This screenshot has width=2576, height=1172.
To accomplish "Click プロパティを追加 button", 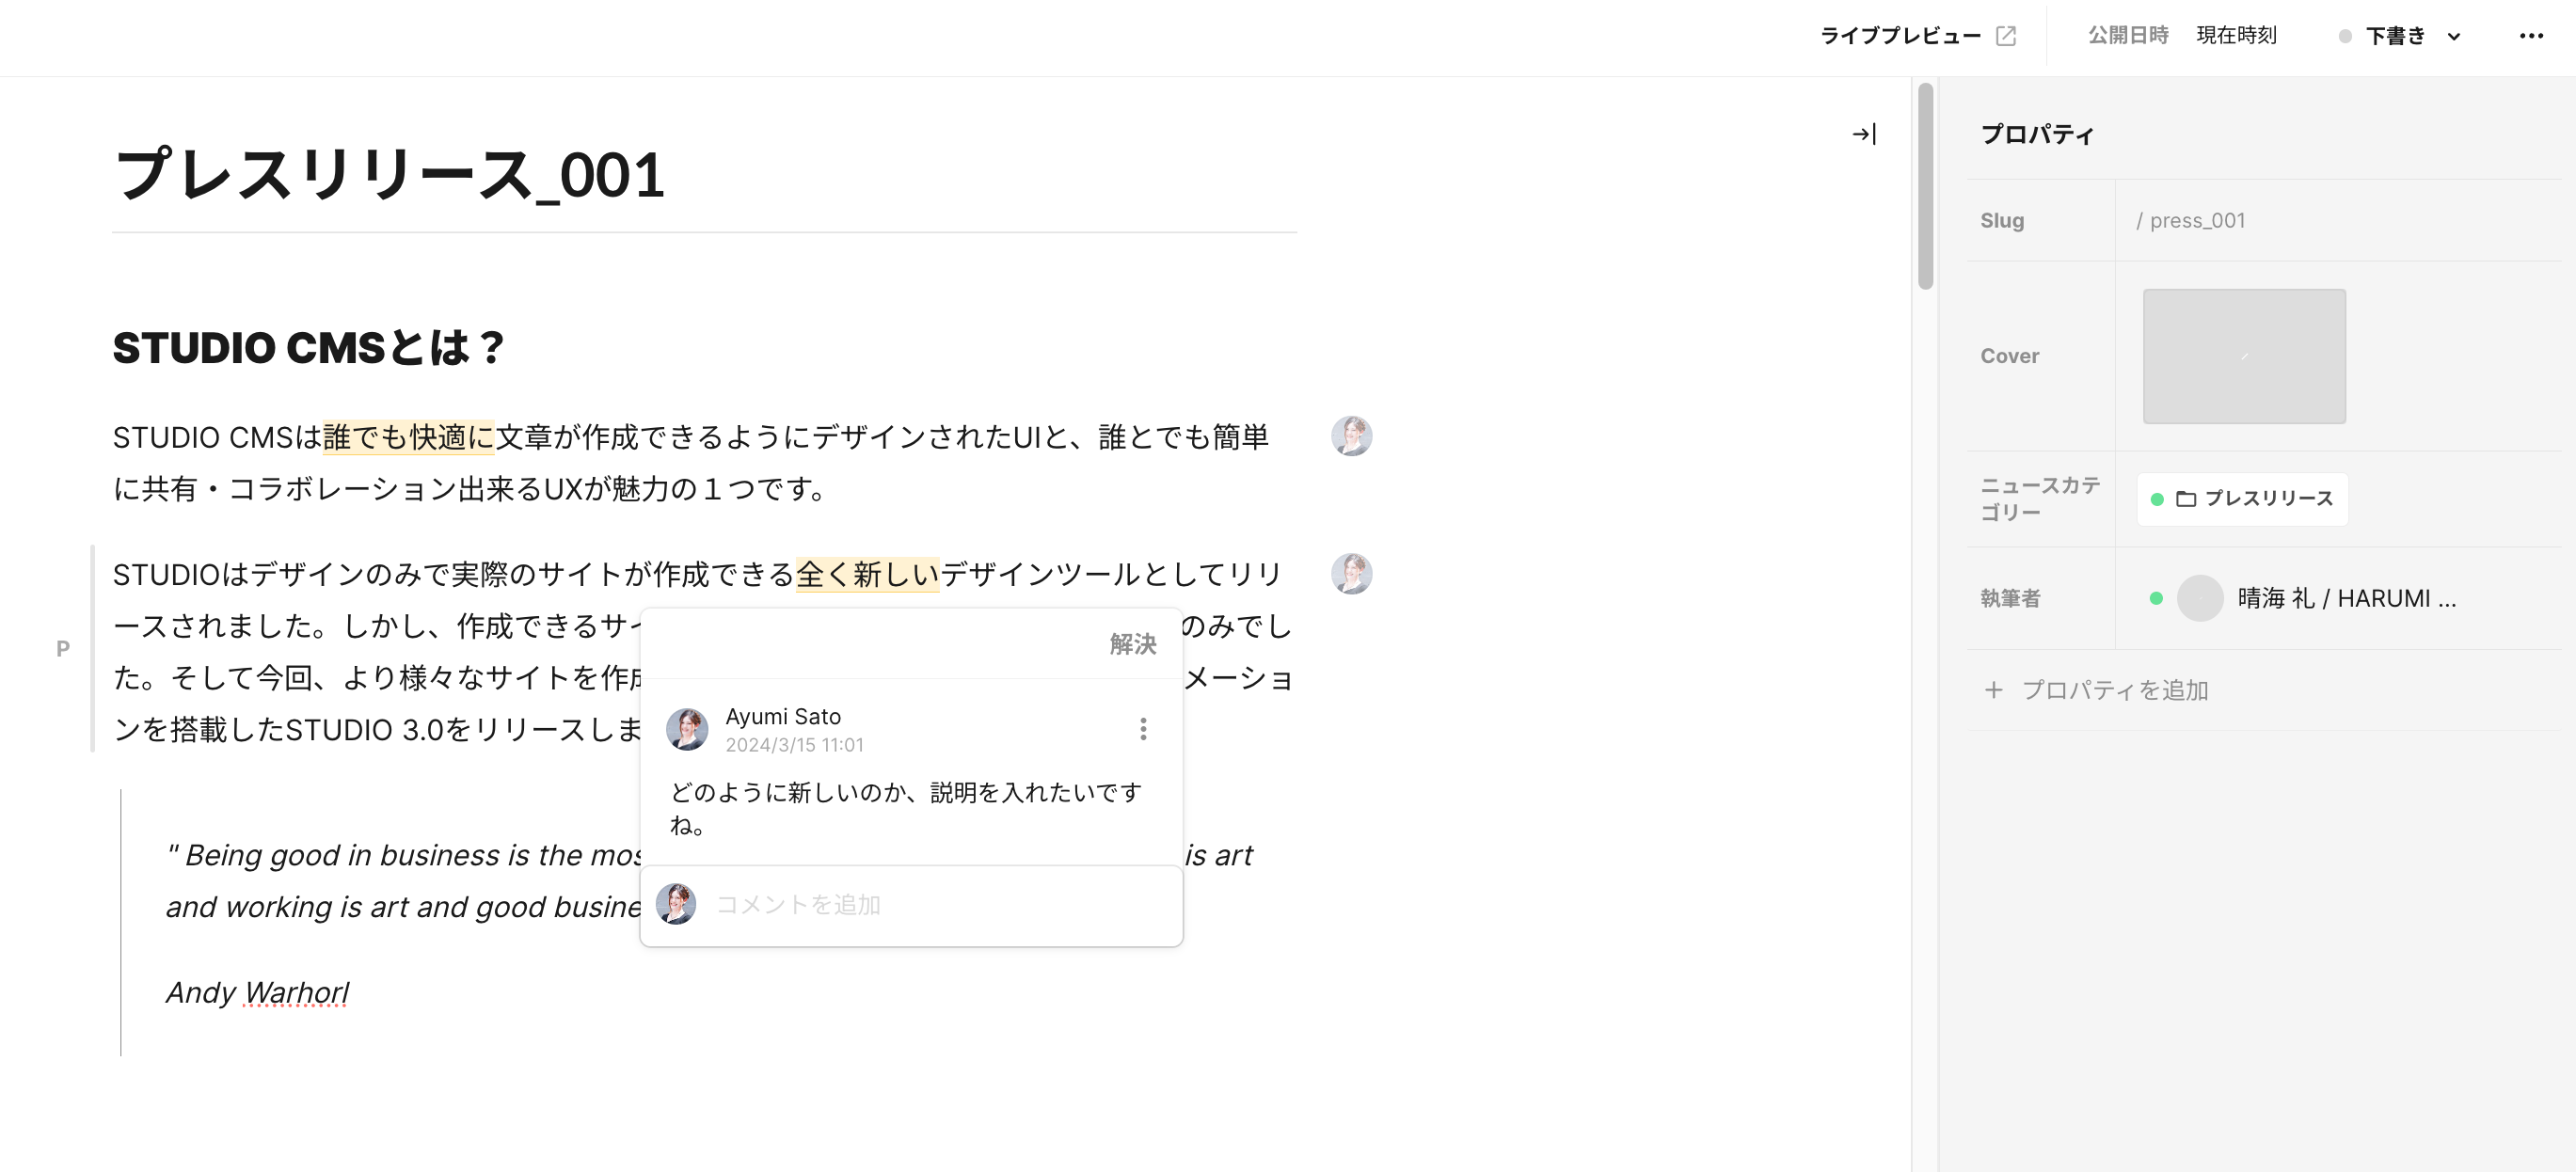I will coord(2096,690).
